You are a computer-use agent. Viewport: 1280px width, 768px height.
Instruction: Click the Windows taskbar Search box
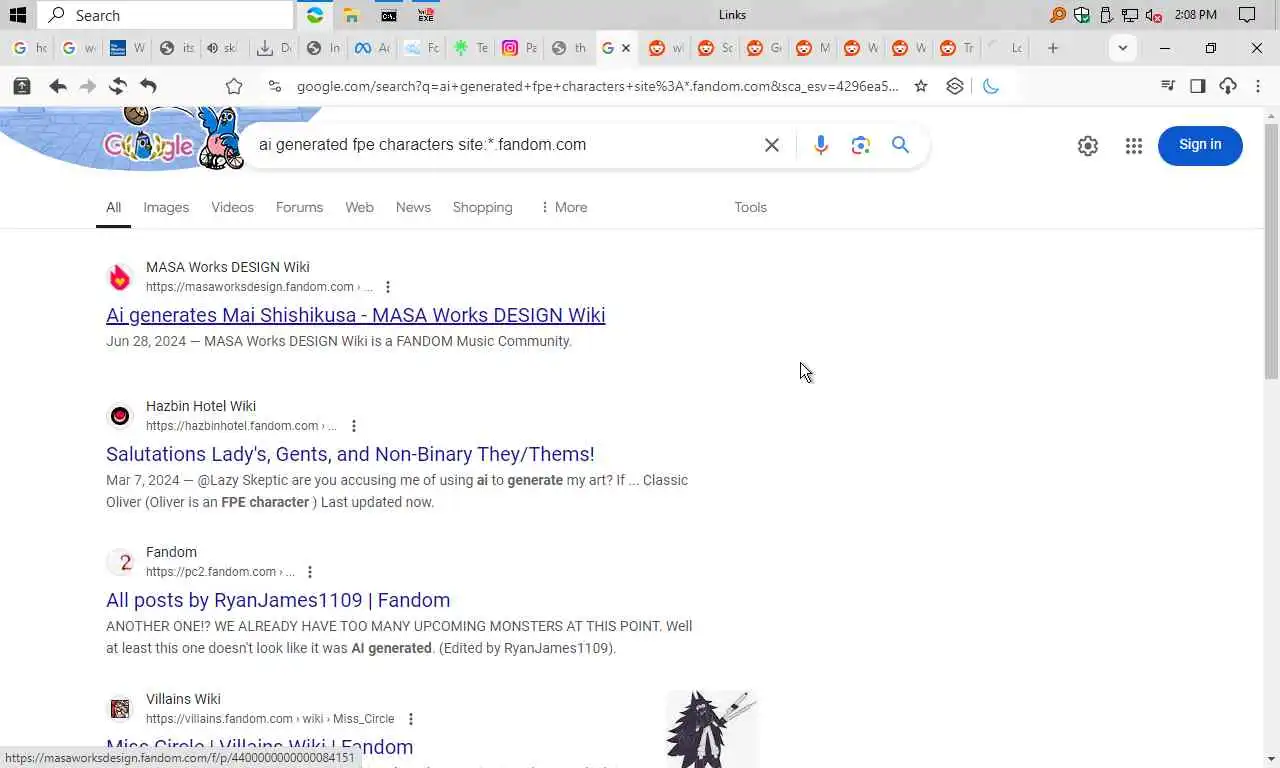coord(165,15)
